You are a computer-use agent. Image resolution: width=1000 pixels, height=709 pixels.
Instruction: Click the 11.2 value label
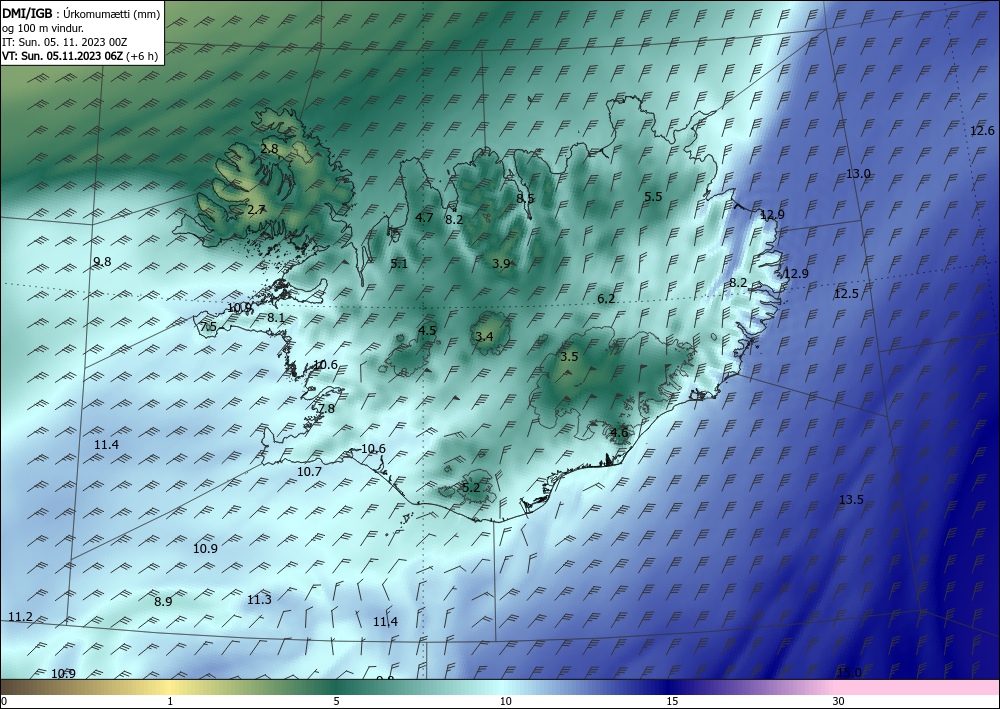[x=20, y=617]
